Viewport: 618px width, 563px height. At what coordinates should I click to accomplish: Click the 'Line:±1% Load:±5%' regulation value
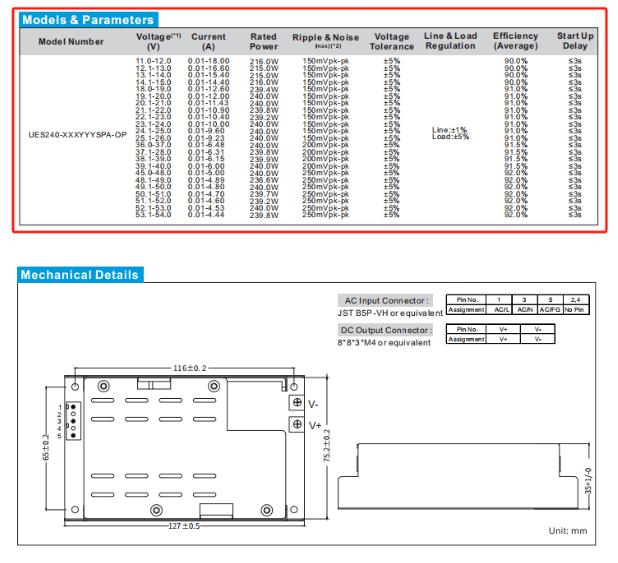pyautogui.click(x=450, y=133)
